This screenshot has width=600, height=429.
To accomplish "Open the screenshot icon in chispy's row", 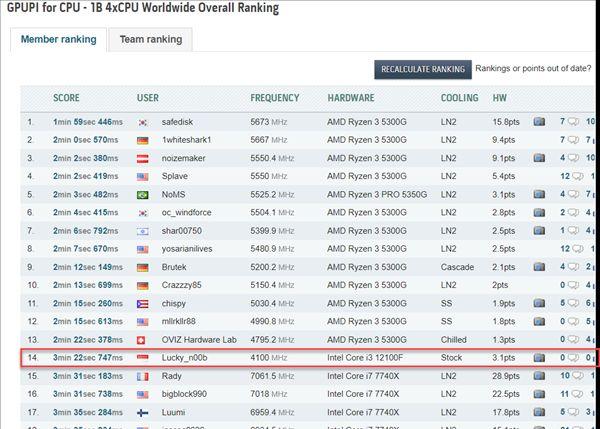I will tap(539, 303).
